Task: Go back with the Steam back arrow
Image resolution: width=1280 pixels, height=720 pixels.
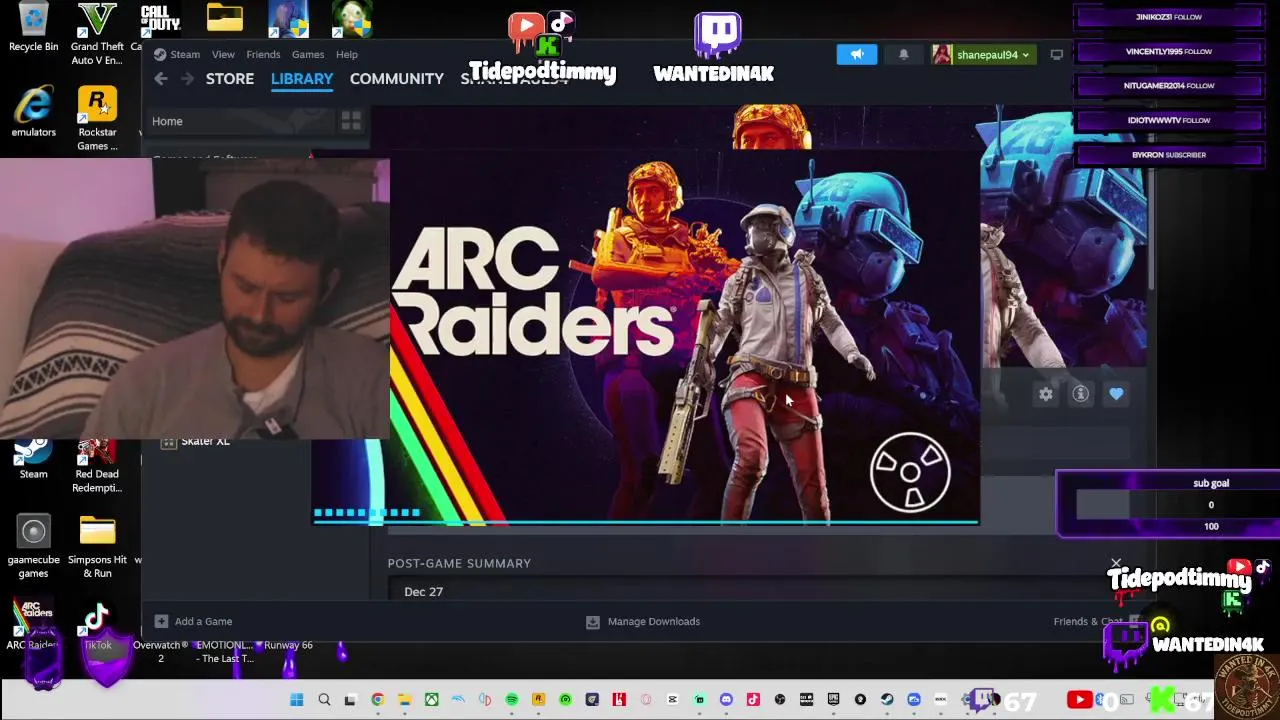Action: pos(161,78)
